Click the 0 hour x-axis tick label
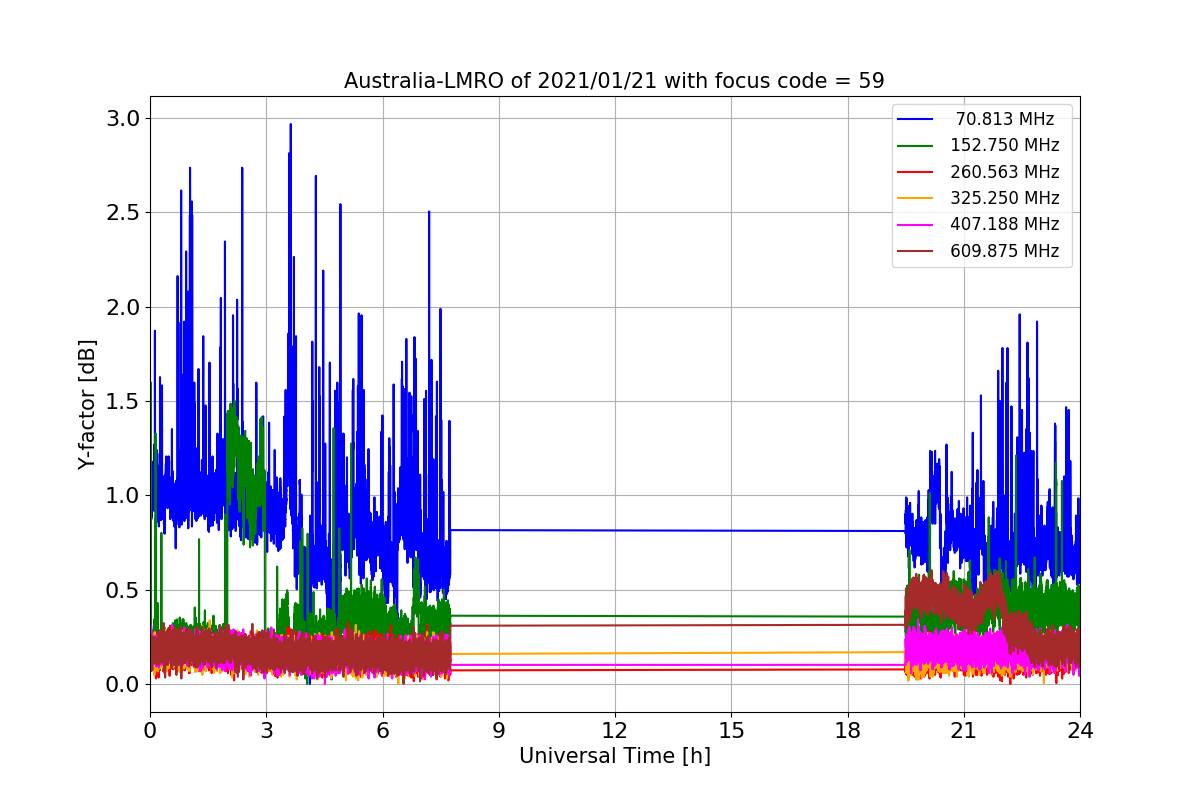The height and width of the screenshot is (800, 1200). (x=150, y=730)
